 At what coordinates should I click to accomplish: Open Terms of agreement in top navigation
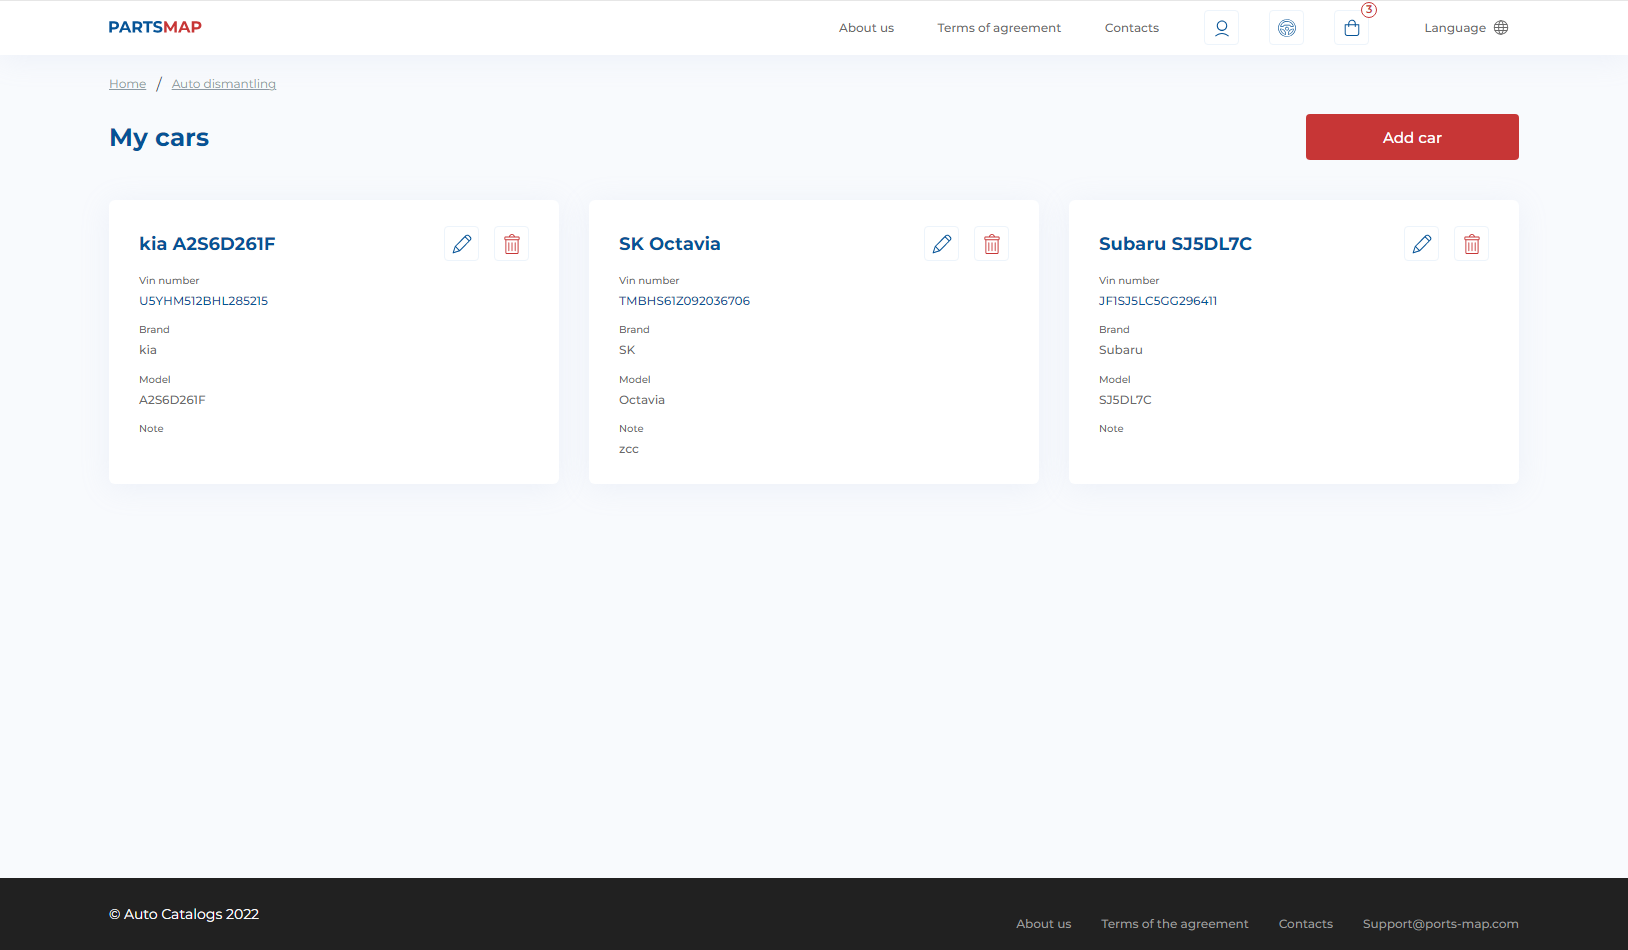(x=999, y=28)
